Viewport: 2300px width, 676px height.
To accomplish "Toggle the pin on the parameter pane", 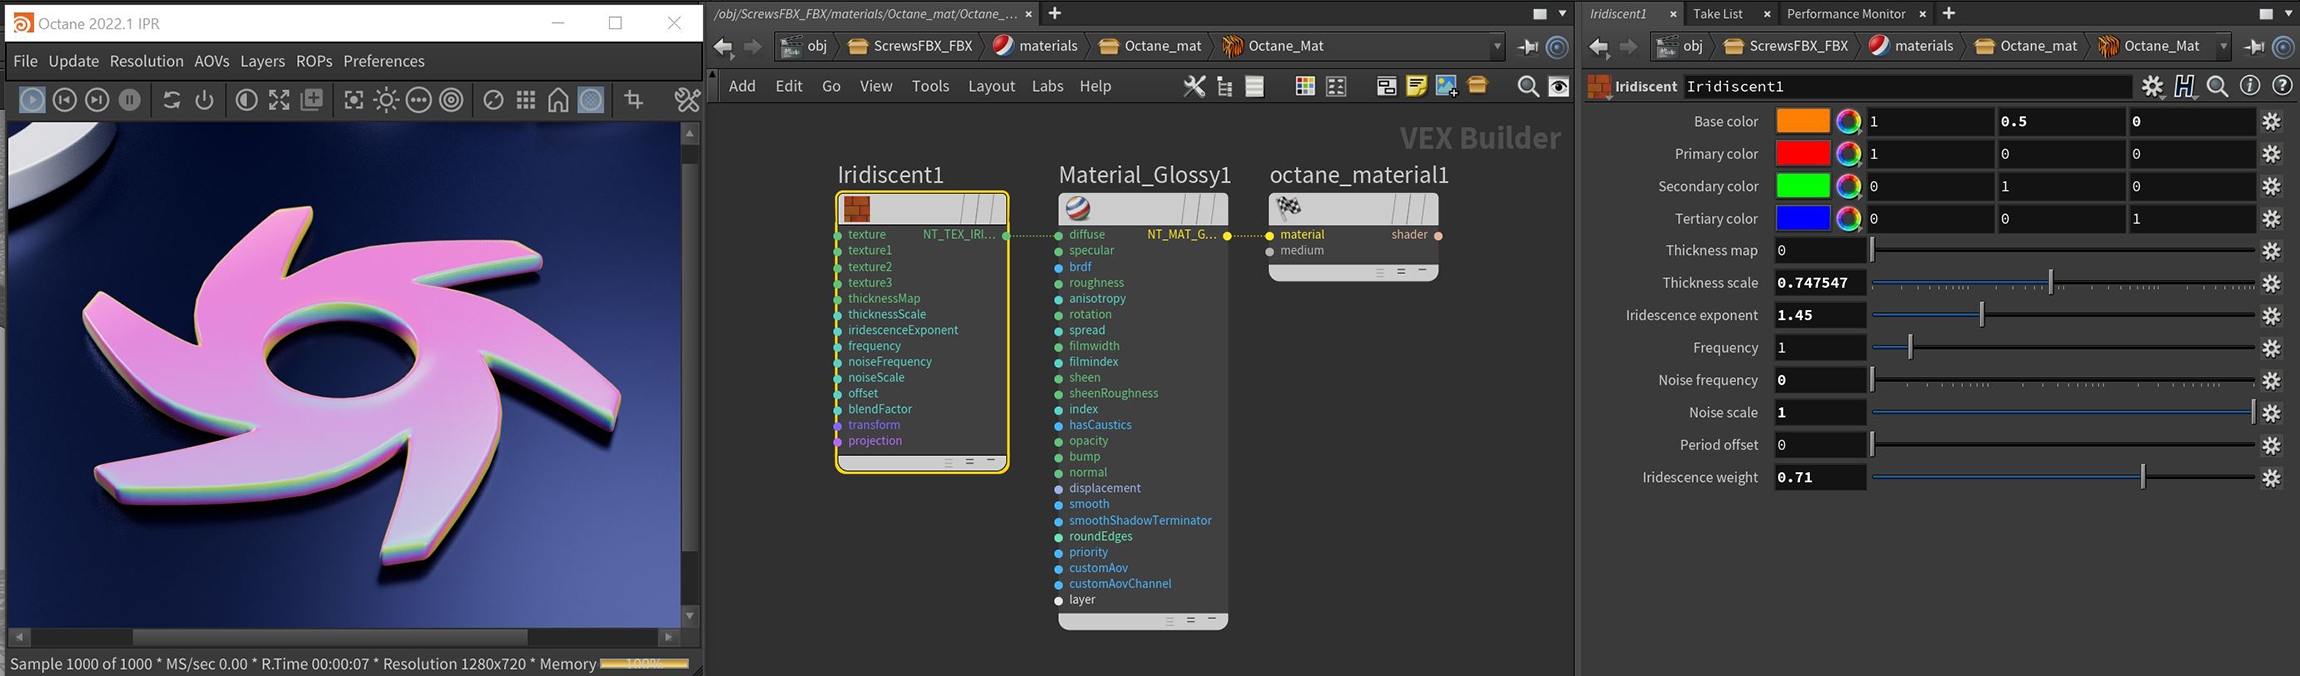I will coord(2254,46).
